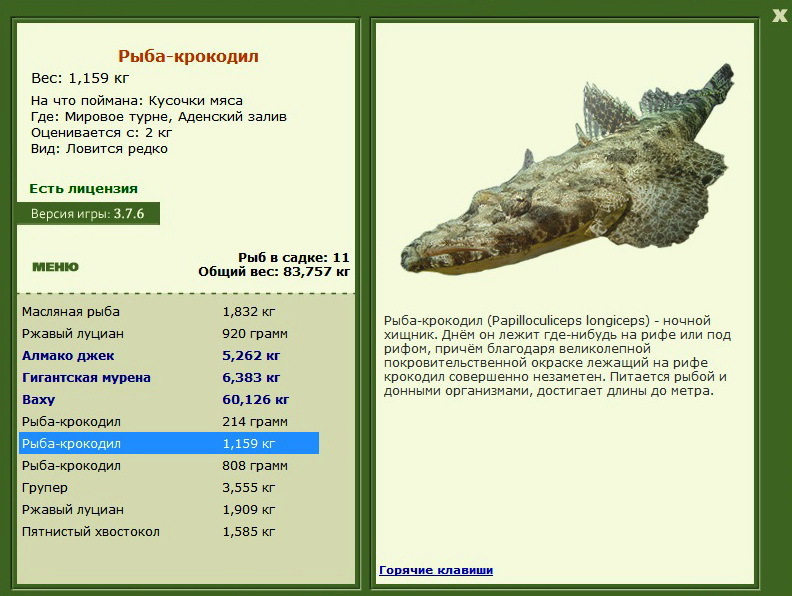Viewport: 792px width, 596px height.
Task: Click weight value 5,262 кг
Action: [x=251, y=356]
